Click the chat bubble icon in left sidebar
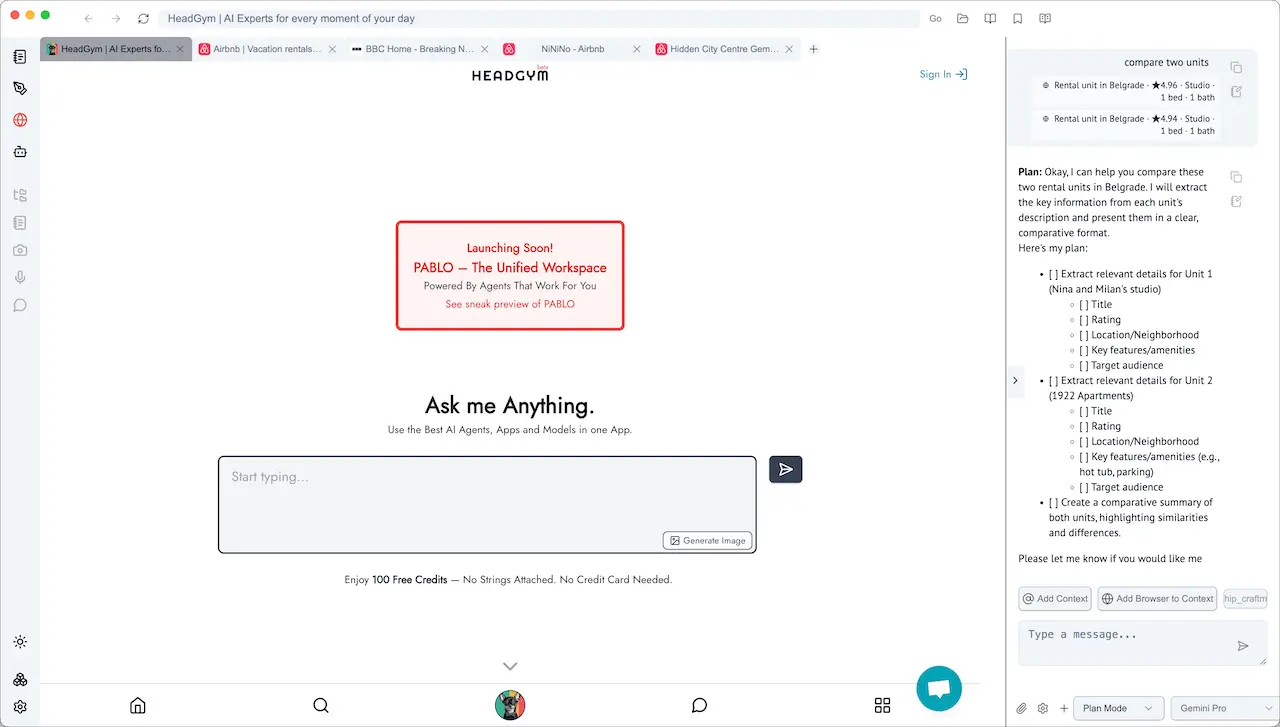Image resolution: width=1280 pixels, height=727 pixels. 20,305
